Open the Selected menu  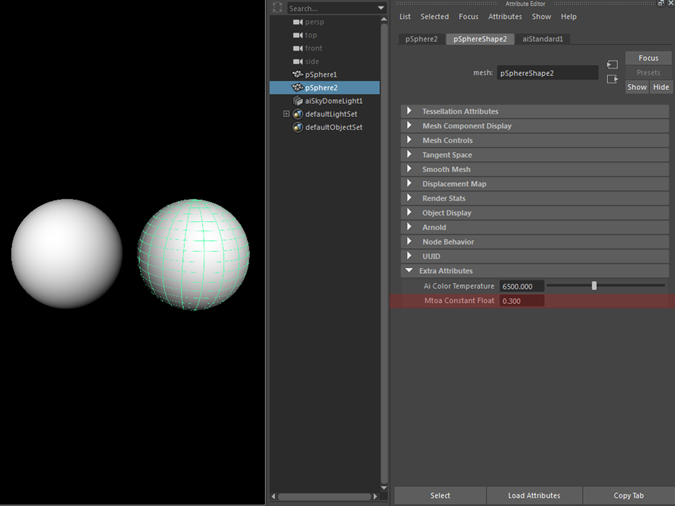(x=434, y=16)
